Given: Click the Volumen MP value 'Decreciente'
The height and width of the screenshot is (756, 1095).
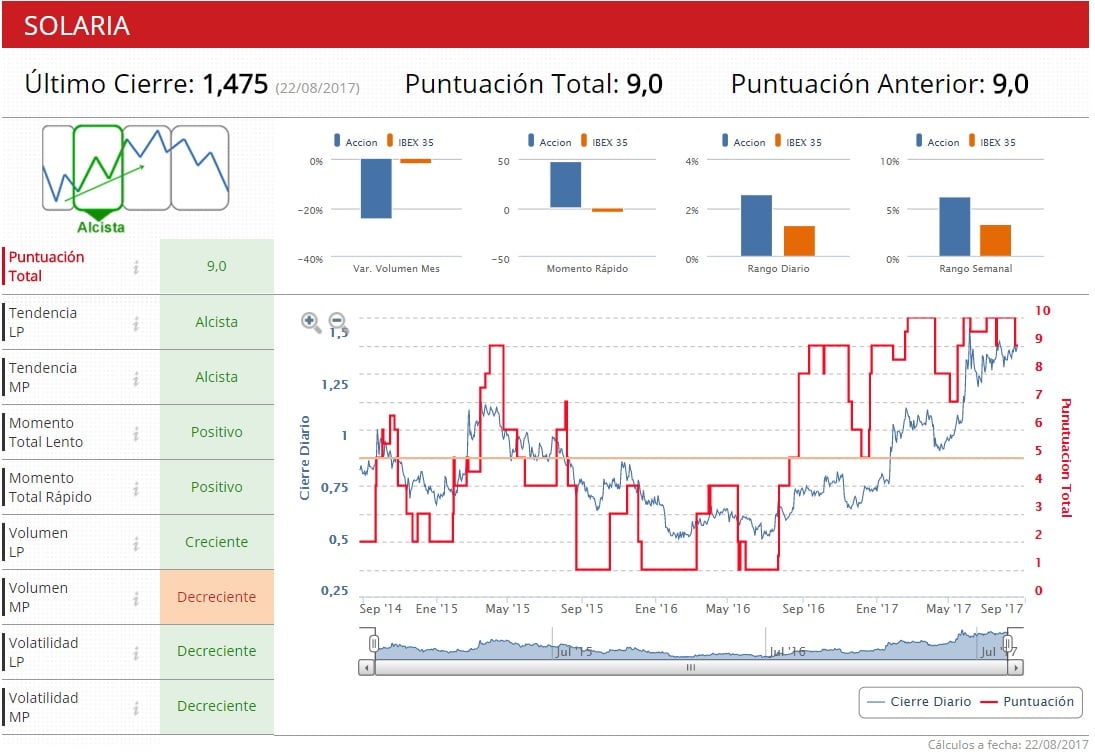Looking at the screenshot, I should [216, 598].
